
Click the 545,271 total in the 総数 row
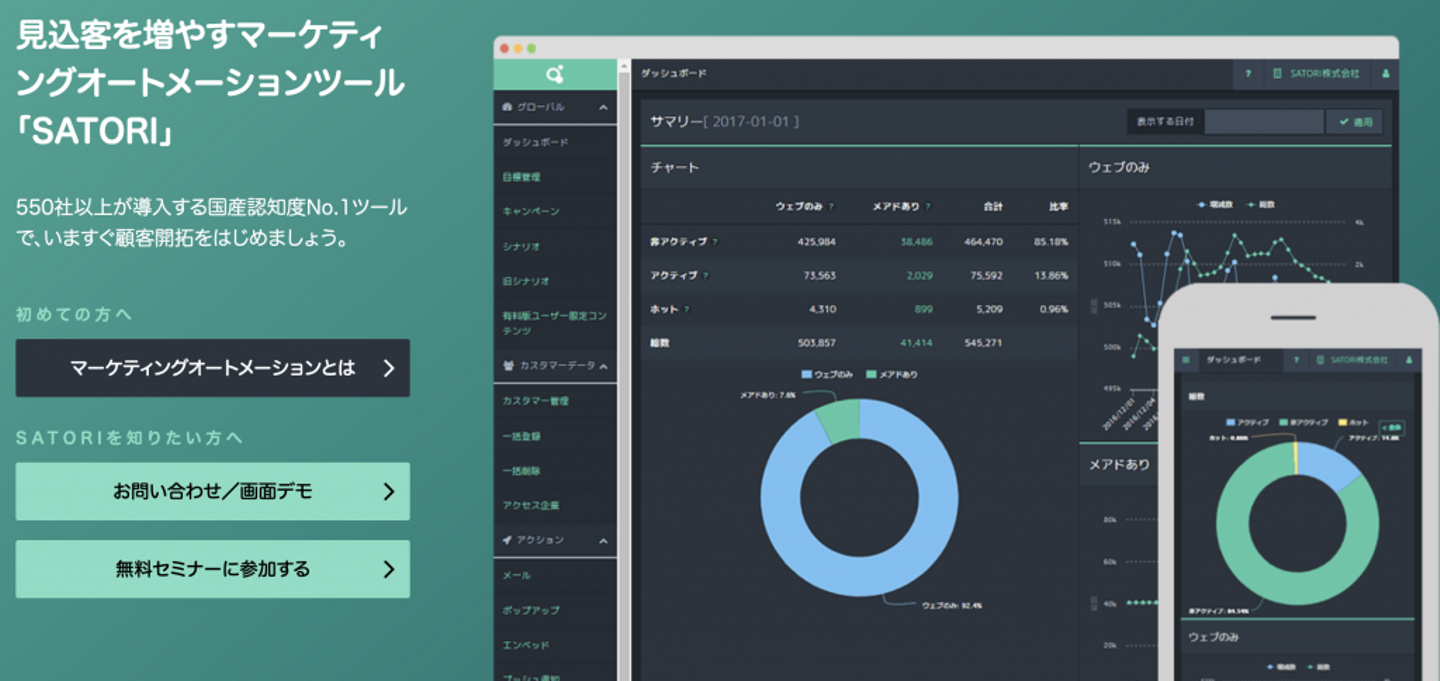(x=983, y=343)
